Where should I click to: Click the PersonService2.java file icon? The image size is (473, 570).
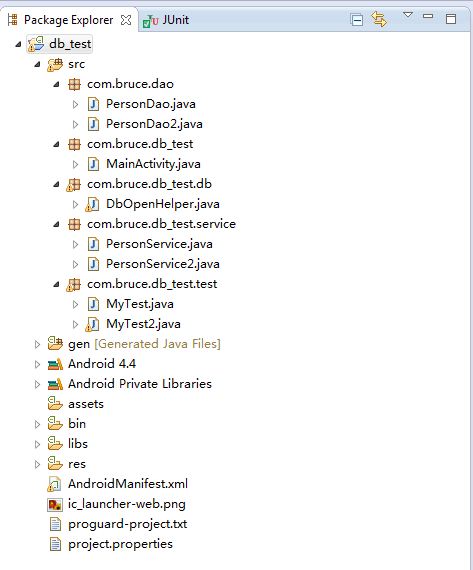[x=93, y=264]
